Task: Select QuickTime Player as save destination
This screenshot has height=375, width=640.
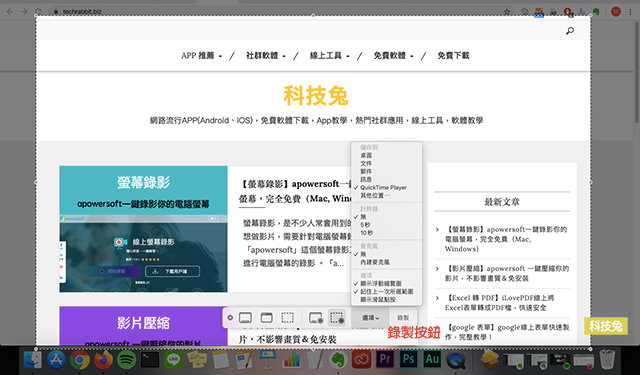Action: 383,187
